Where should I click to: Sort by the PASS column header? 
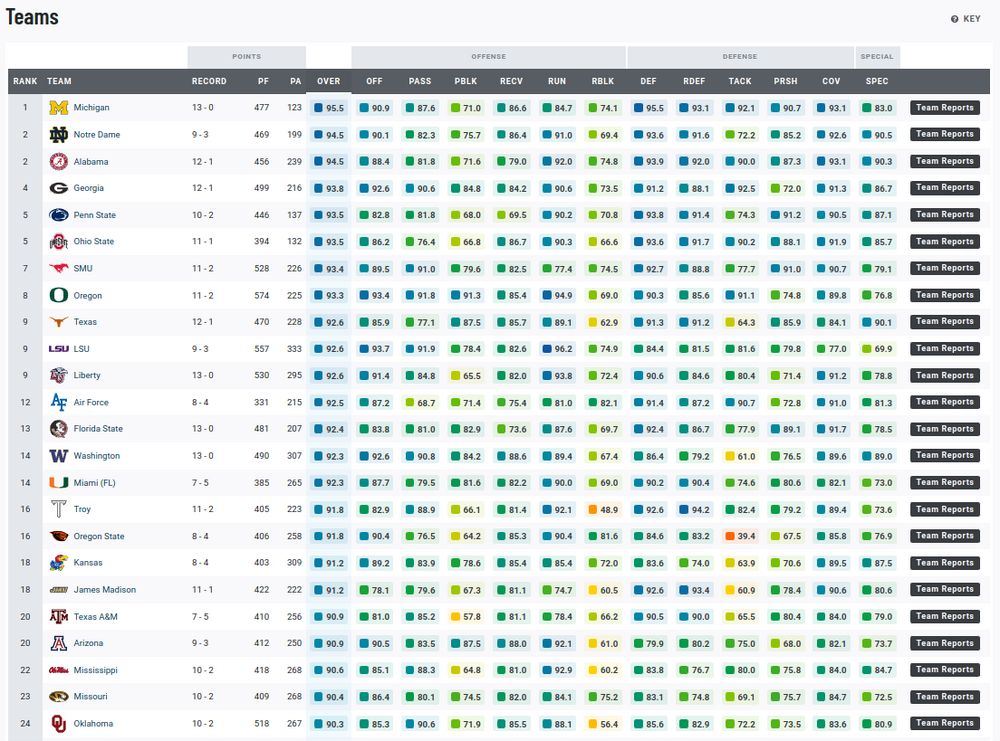pyautogui.click(x=420, y=81)
